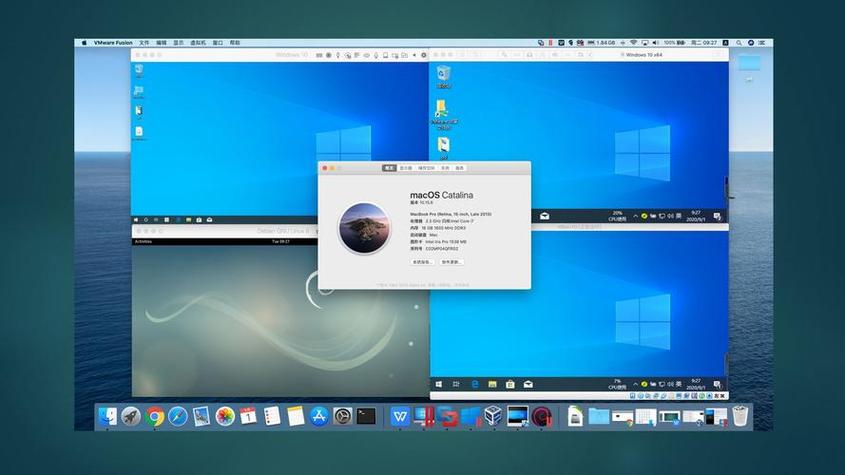Image resolution: width=845 pixels, height=475 pixels.
Task: Click the macOS Catalina title text
Action: (441, 195)
